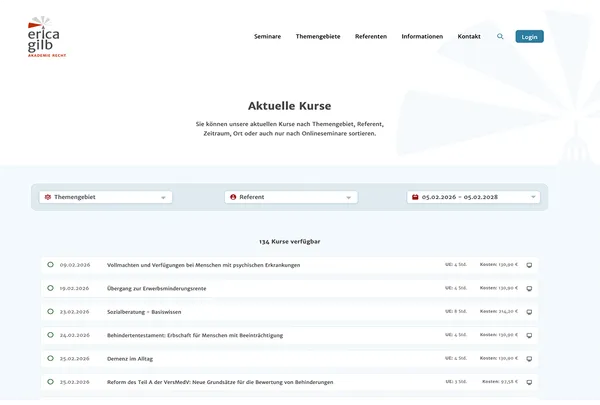Click the circle for Behindertentestament course

50,335
